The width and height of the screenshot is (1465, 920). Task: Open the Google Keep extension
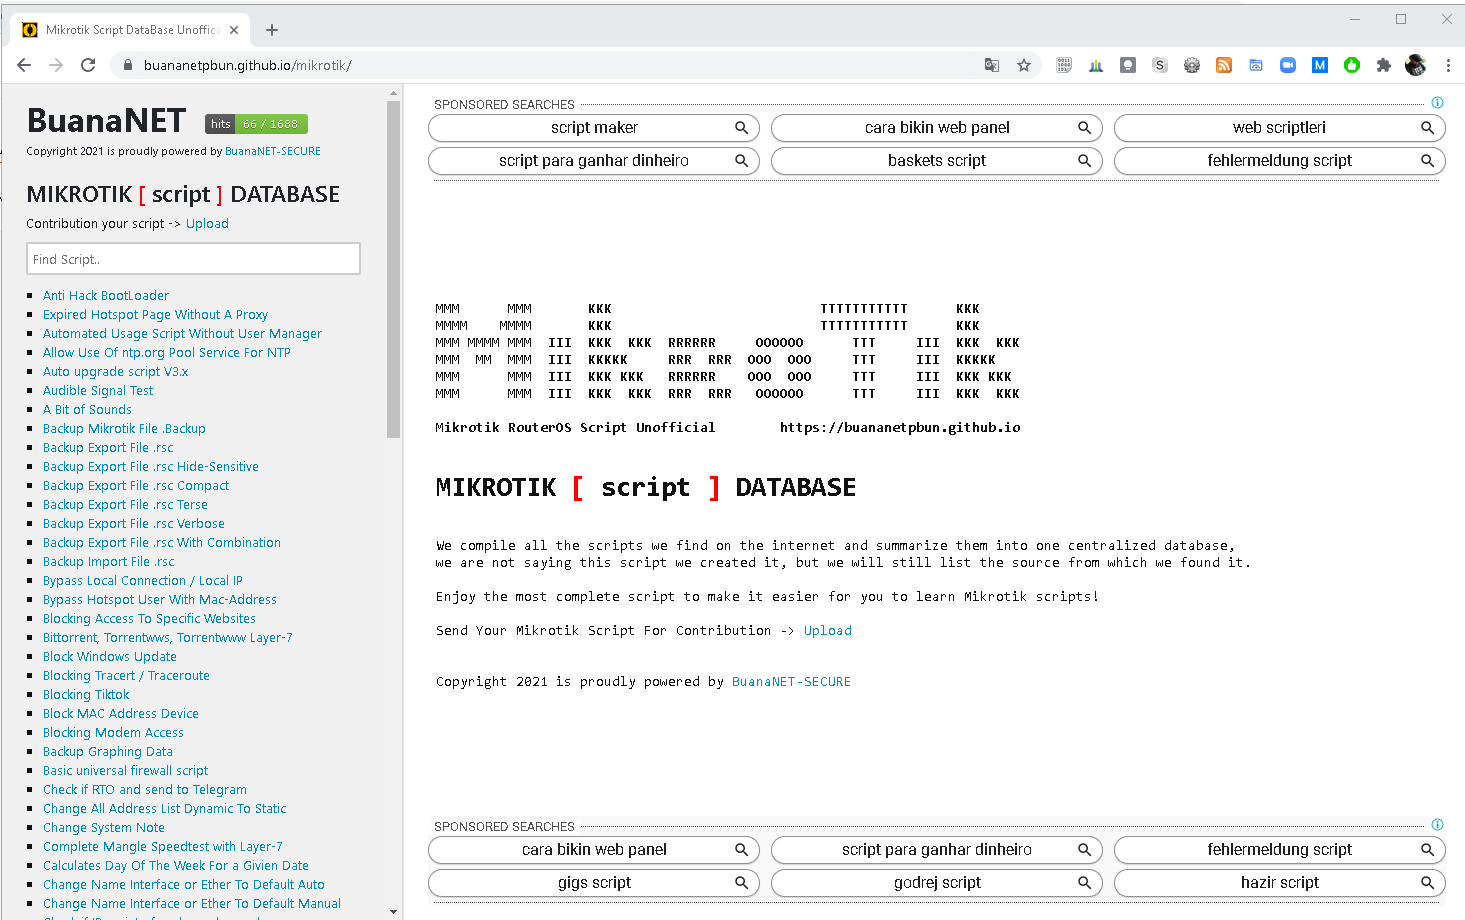pyautogui.click(x=1128, y=65)
